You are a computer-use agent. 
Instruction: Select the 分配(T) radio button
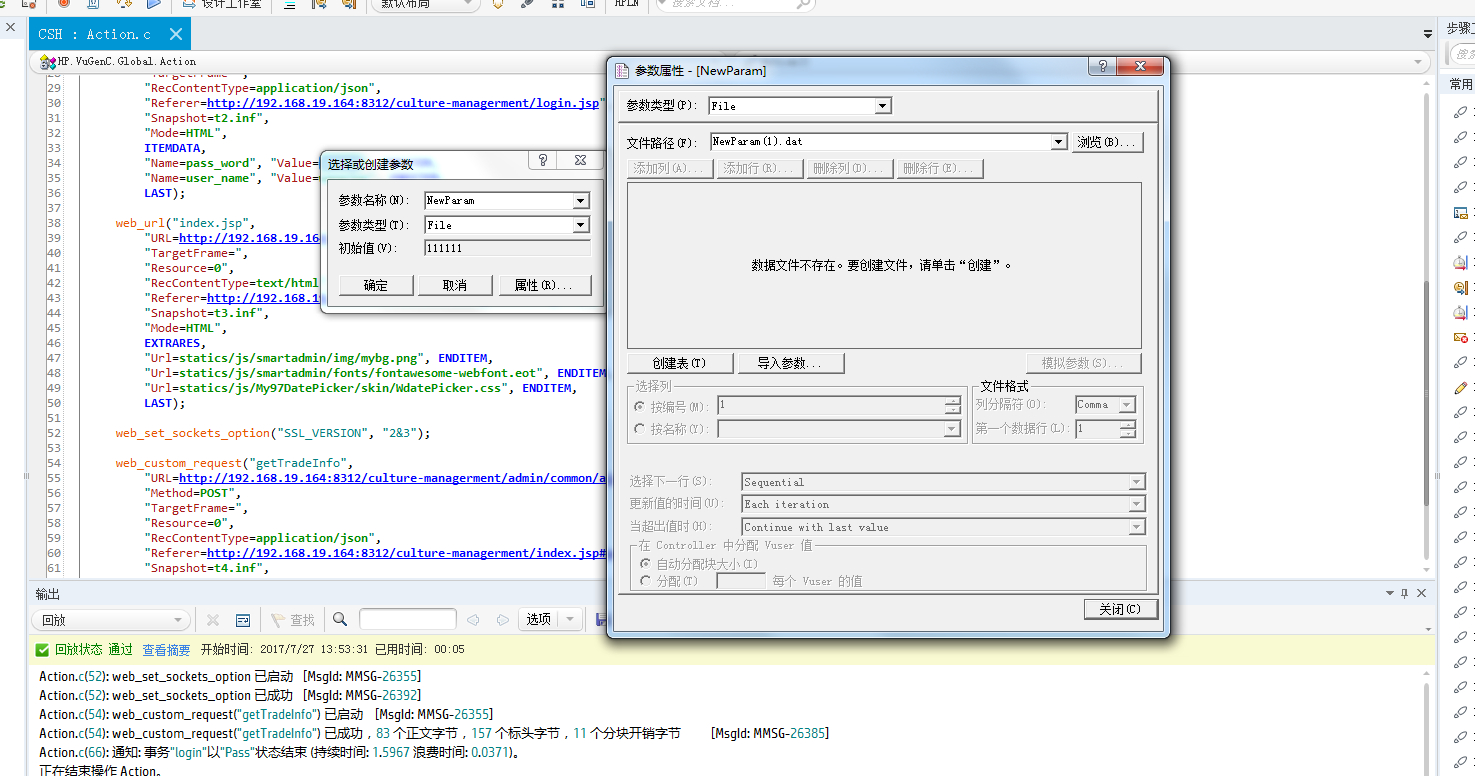[x=645, y=581]
